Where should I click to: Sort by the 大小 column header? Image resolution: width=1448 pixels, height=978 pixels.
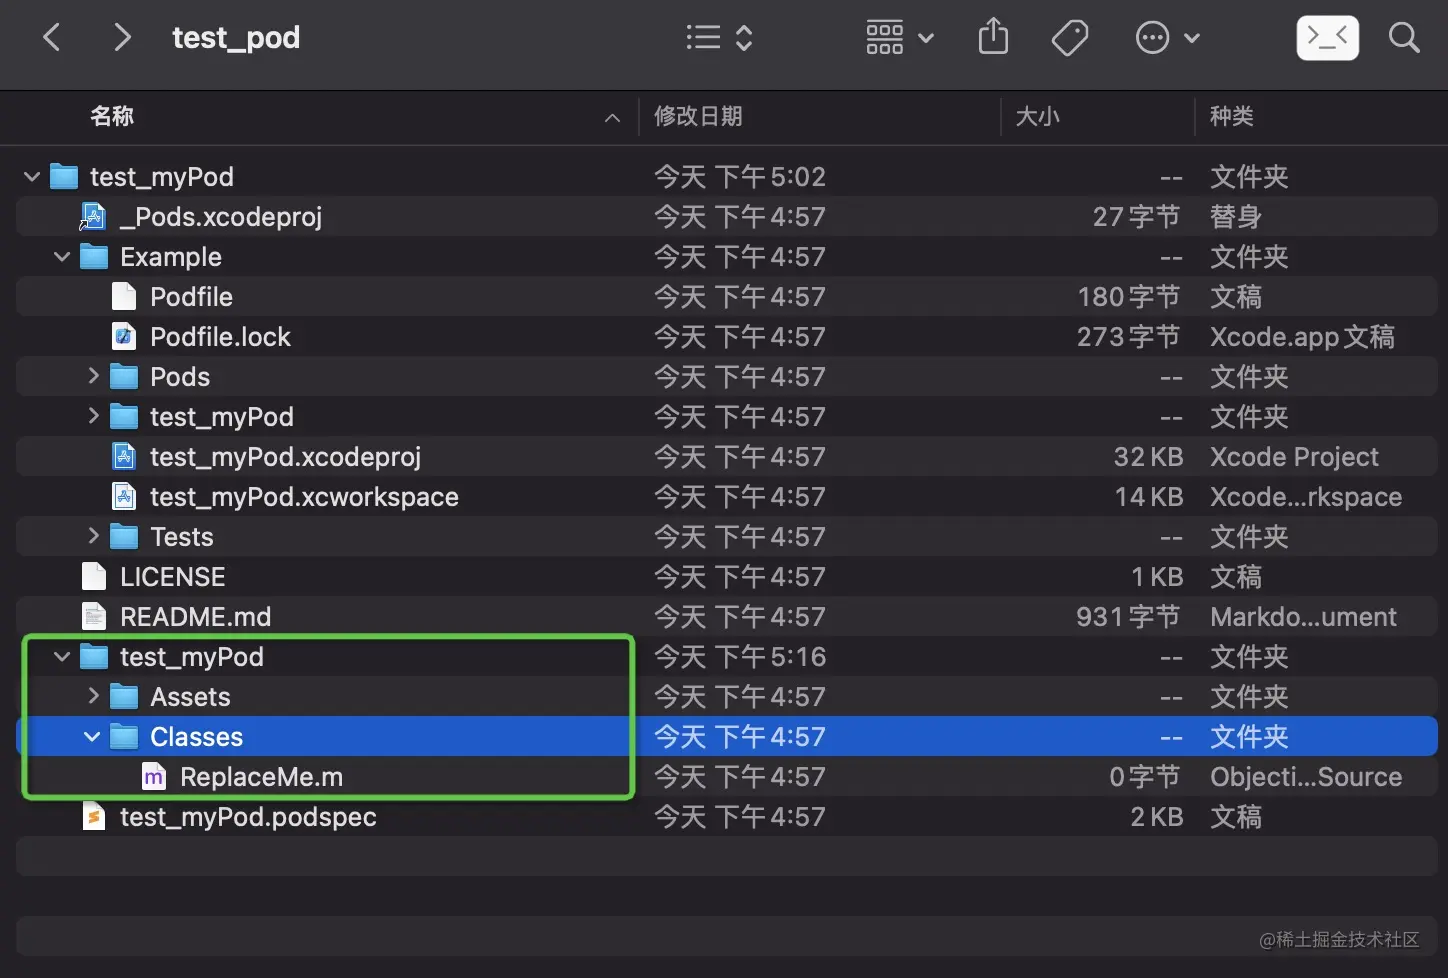point(1037,117)
